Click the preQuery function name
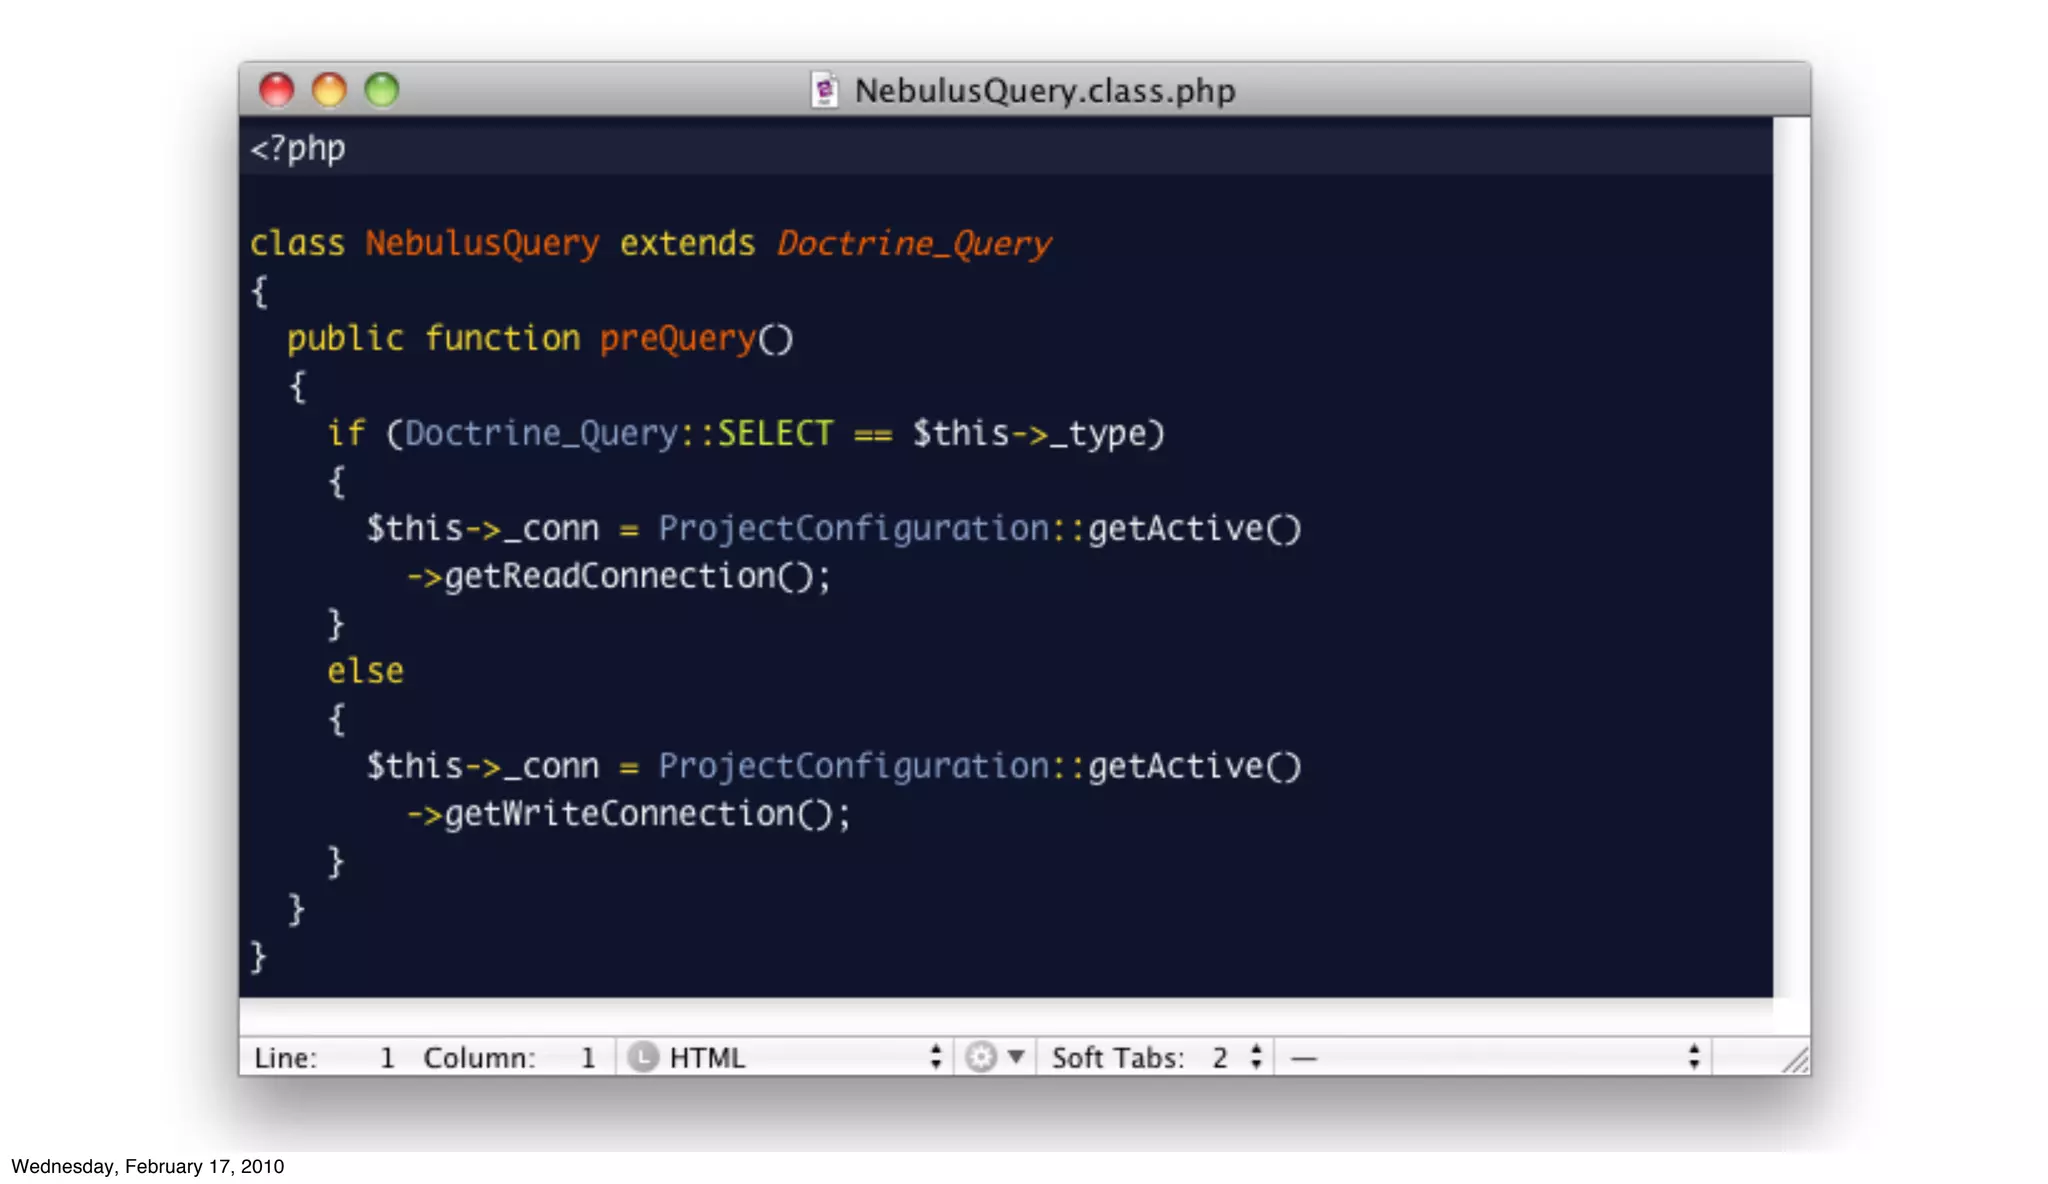This screenshot has width=2048, height=1184. coord(677,338)
